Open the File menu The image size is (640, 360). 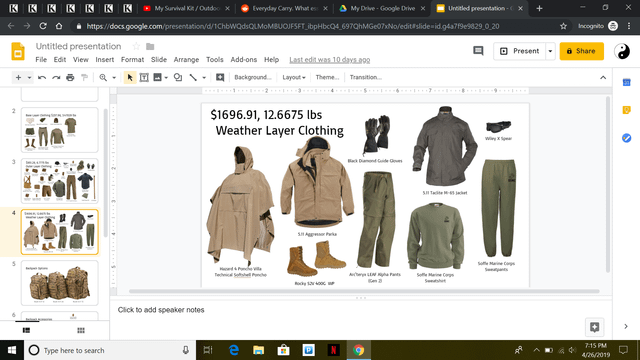click(41, 60)
